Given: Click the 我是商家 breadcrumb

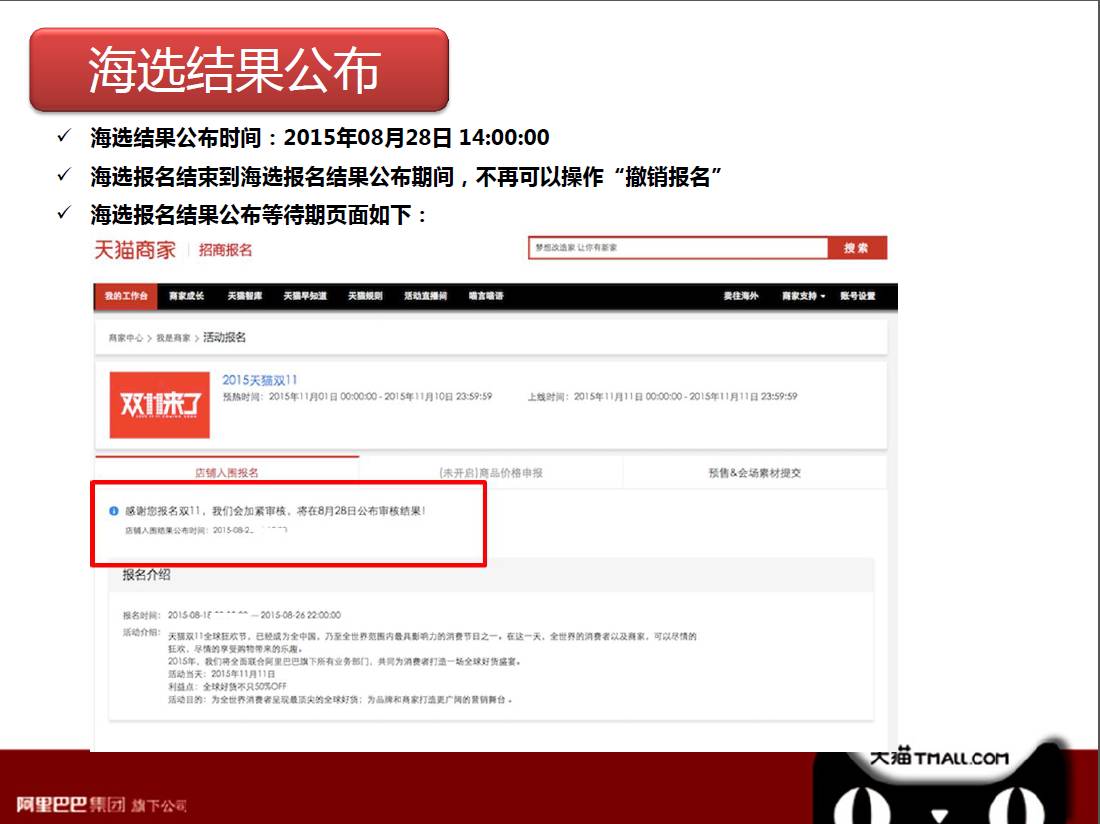Looking at the screenshot, I should (x=173, y=338).
